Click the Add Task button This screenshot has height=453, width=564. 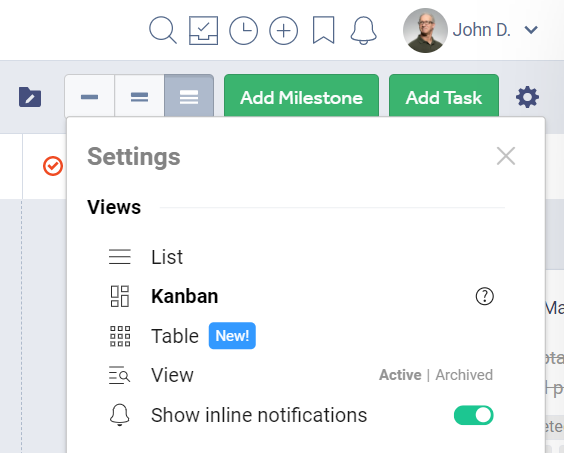[x=444, y=96]
